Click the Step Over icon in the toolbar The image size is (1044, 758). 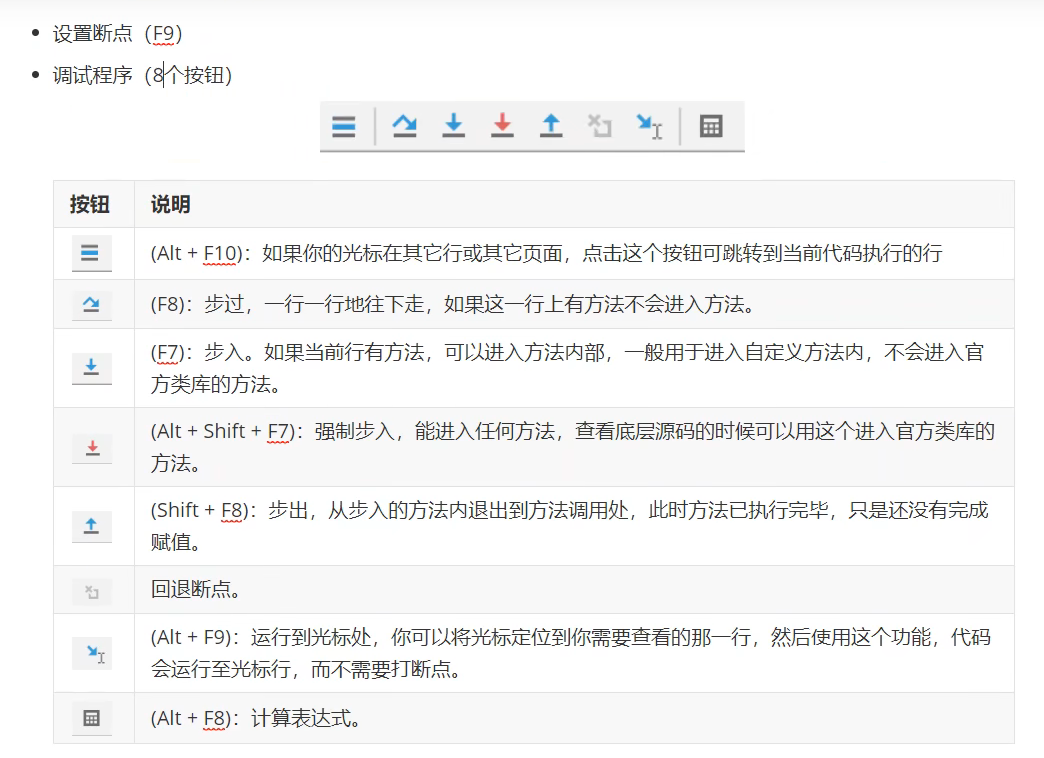click(404, 126)
